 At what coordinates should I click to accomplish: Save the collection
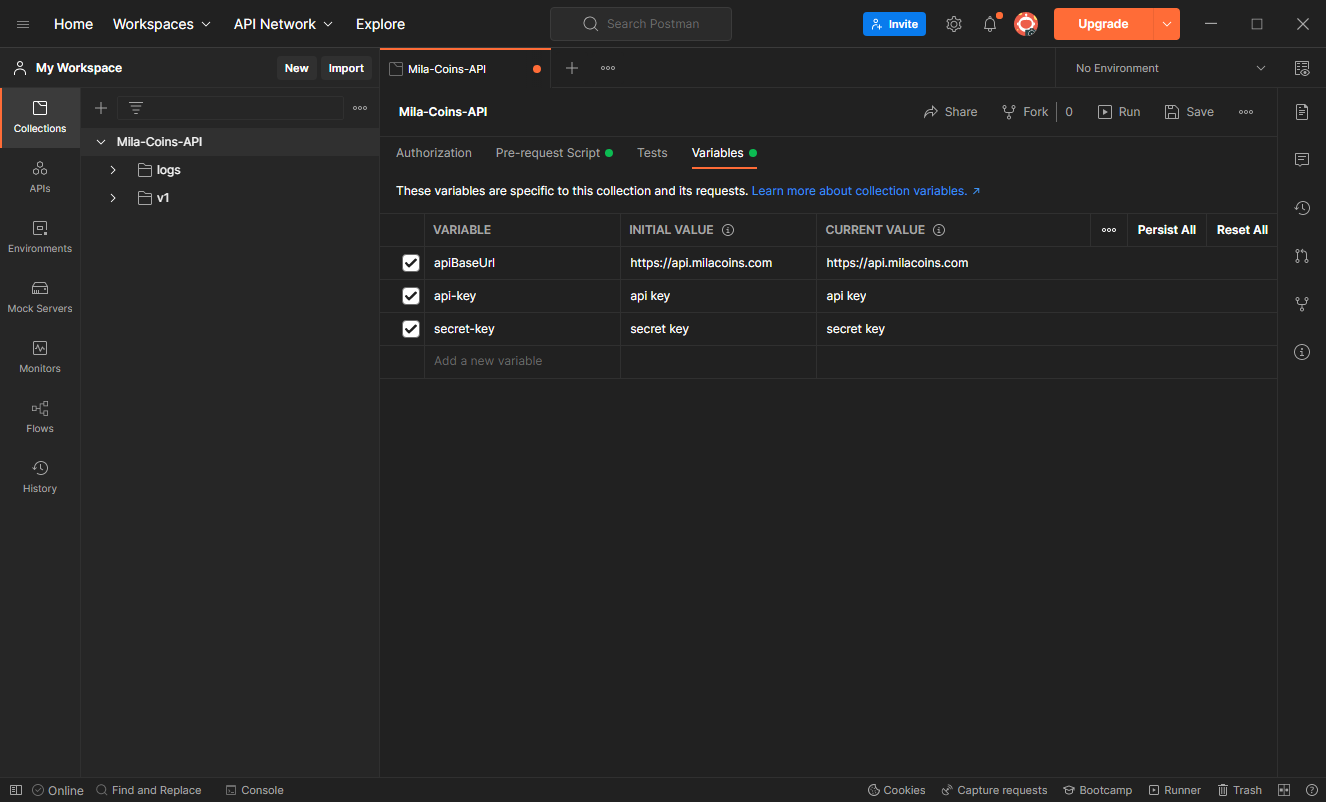point(1189,112)
